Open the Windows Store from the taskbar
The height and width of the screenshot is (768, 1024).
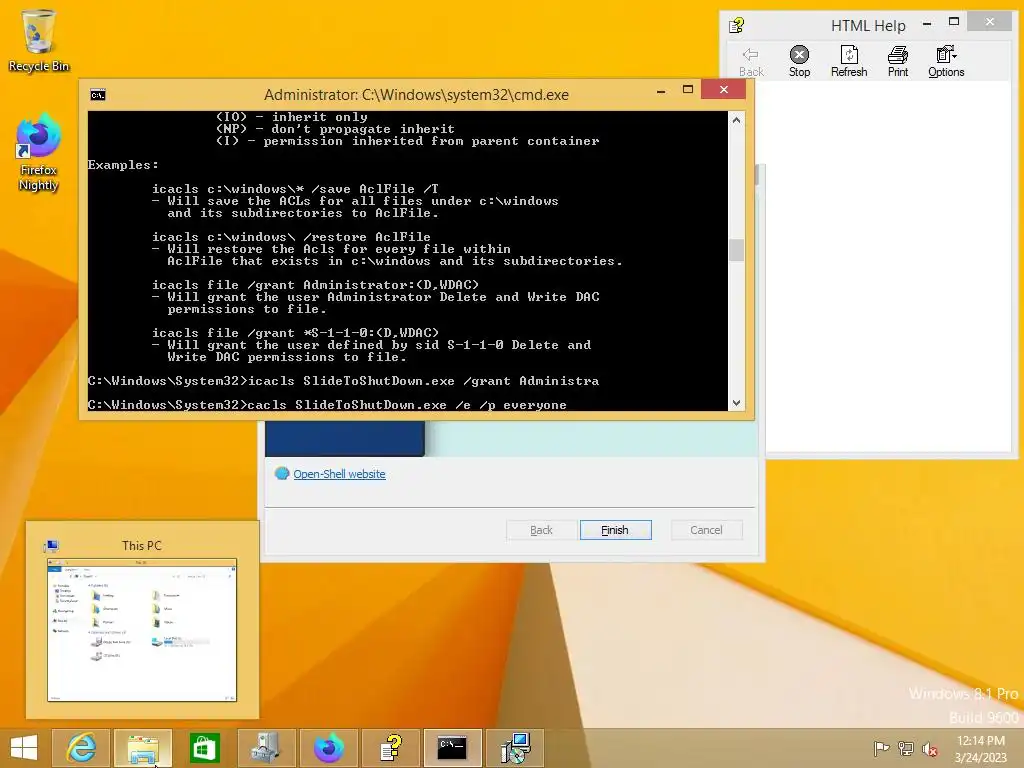[205, 748]
